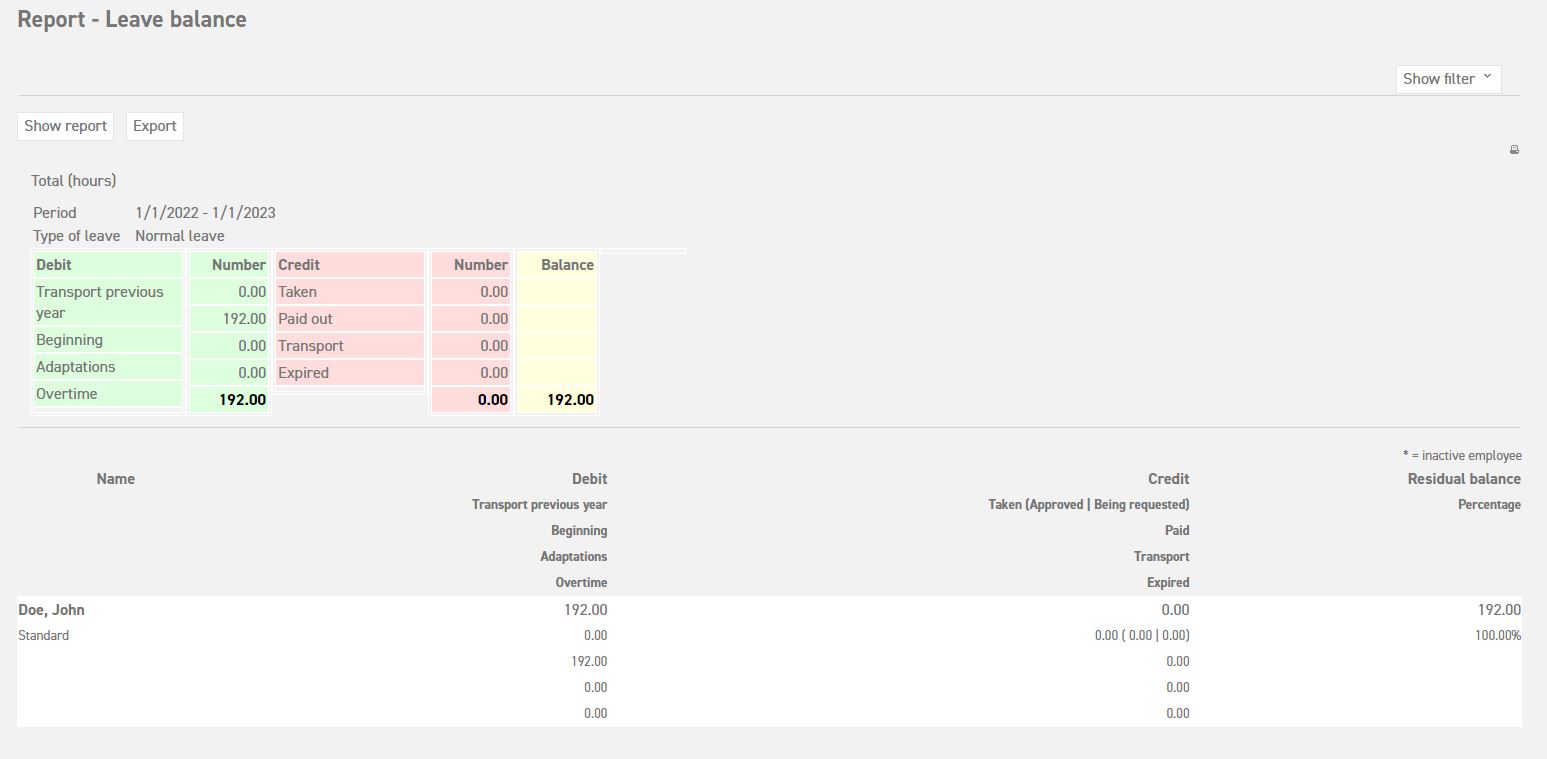Click the small printer icon
Viewport: 1547px width, 759px height.
[1514, 150]
